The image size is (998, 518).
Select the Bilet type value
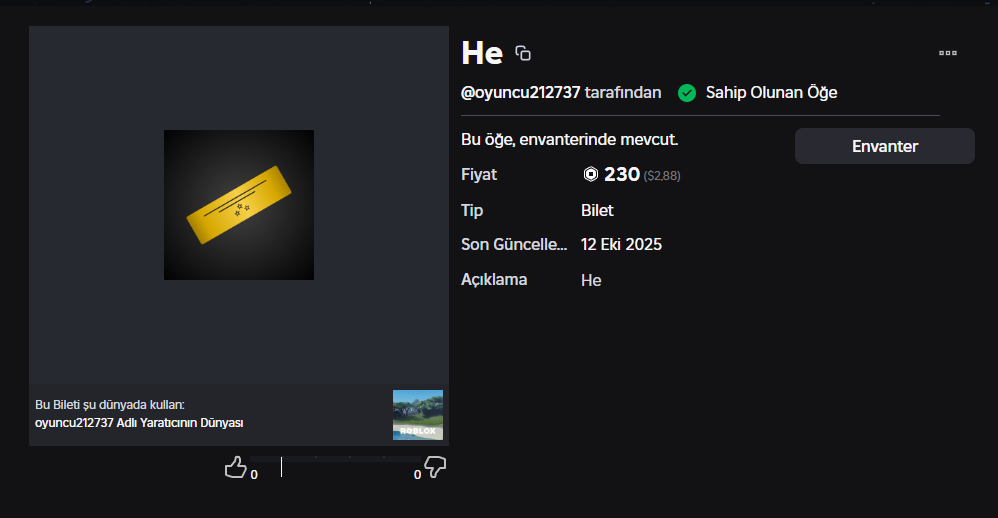[597, 211]
